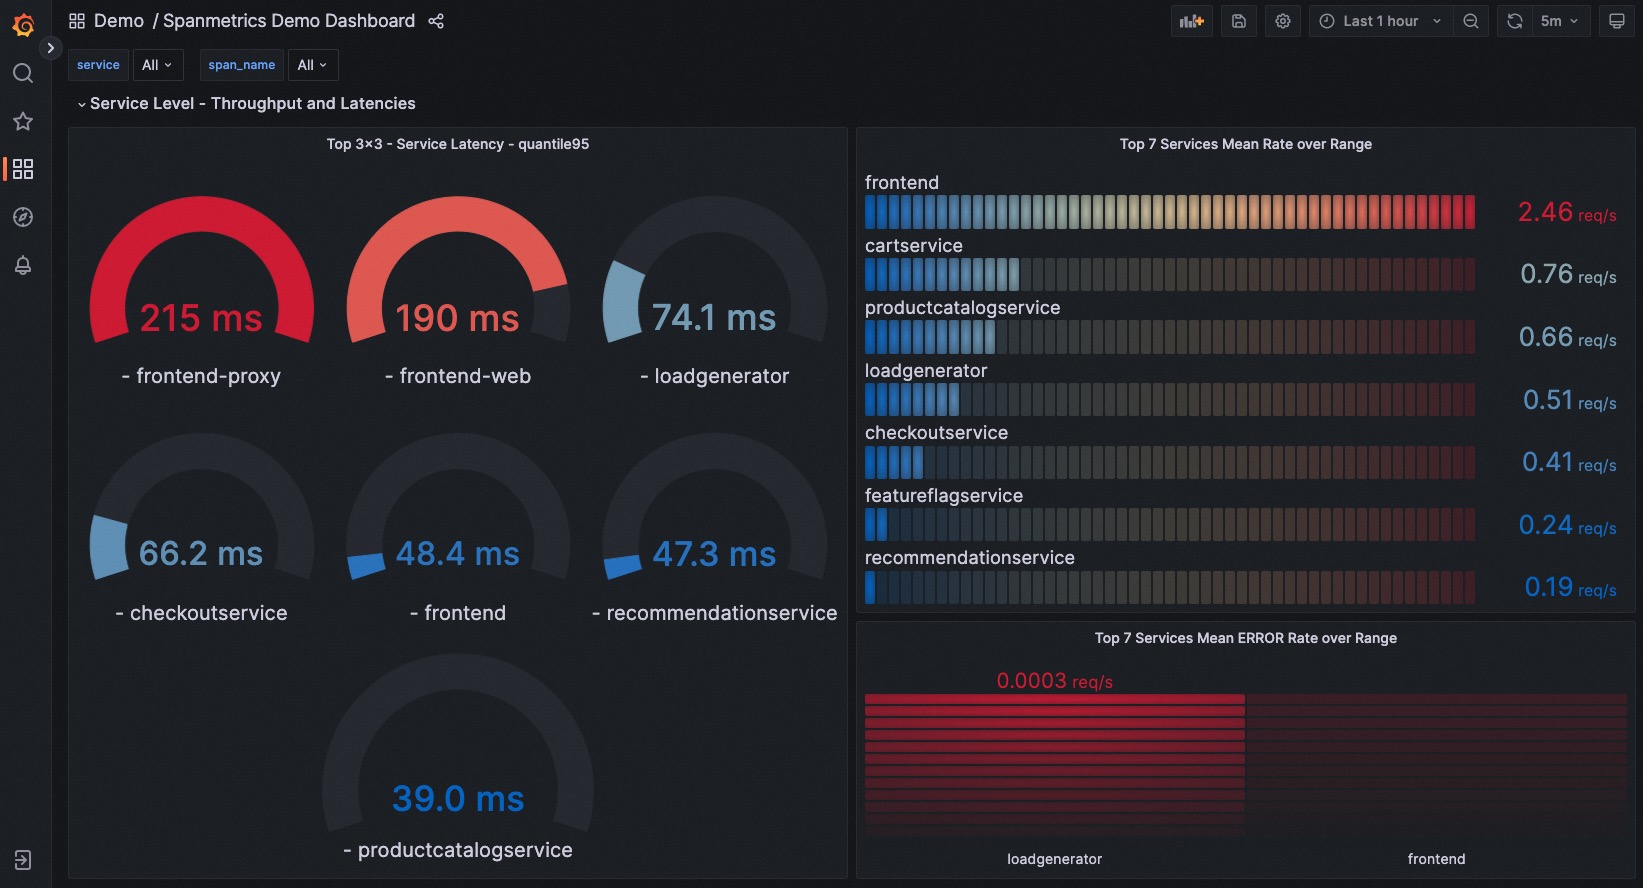Image resolution: width=1643 pixels, height=888 pixels.
Task: Open the 5m refresh interval dropdown
Action: (1560, 21)
